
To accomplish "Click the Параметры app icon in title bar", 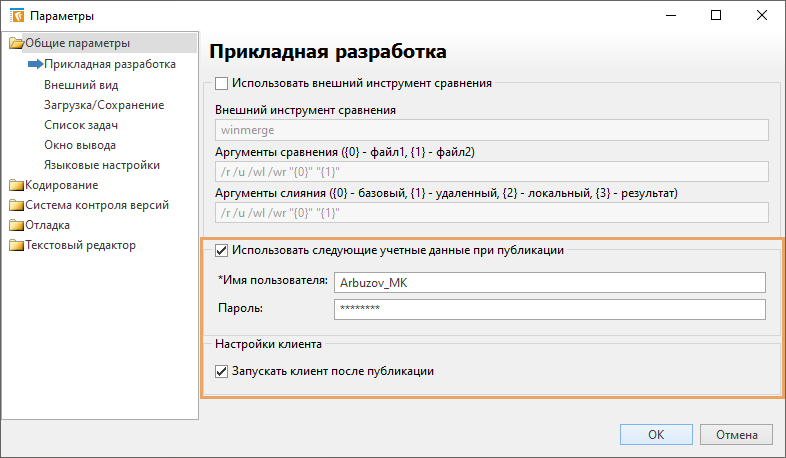I will click(x=16, y=16).
